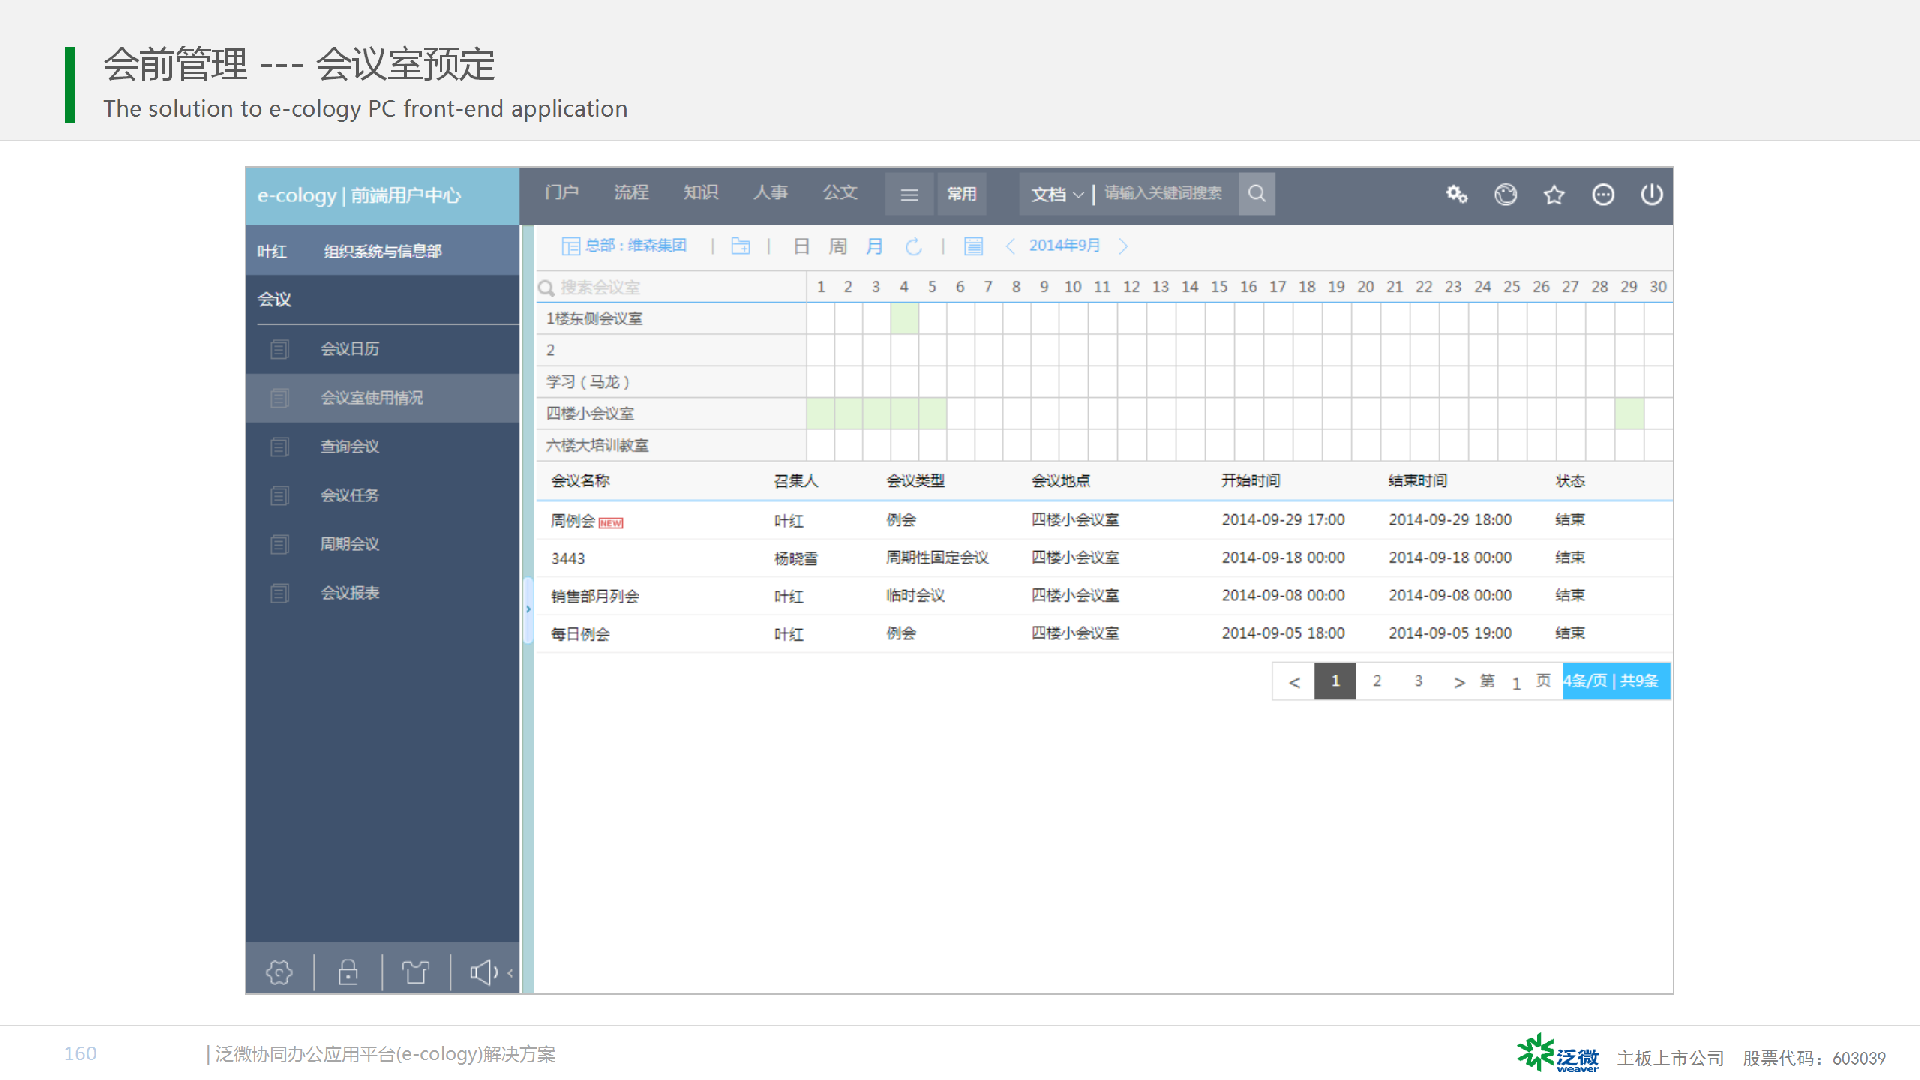
Task: Select 六楼大培训教室 room row
Action: coord(672,446)
